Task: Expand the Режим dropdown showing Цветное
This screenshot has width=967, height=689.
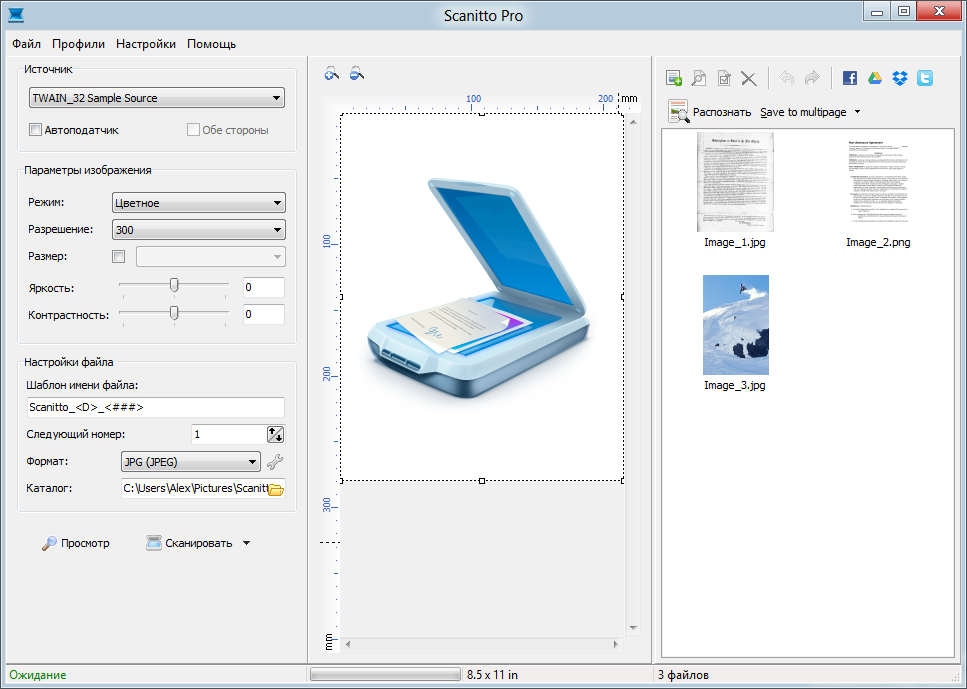Action: click(x=199, y=203)
